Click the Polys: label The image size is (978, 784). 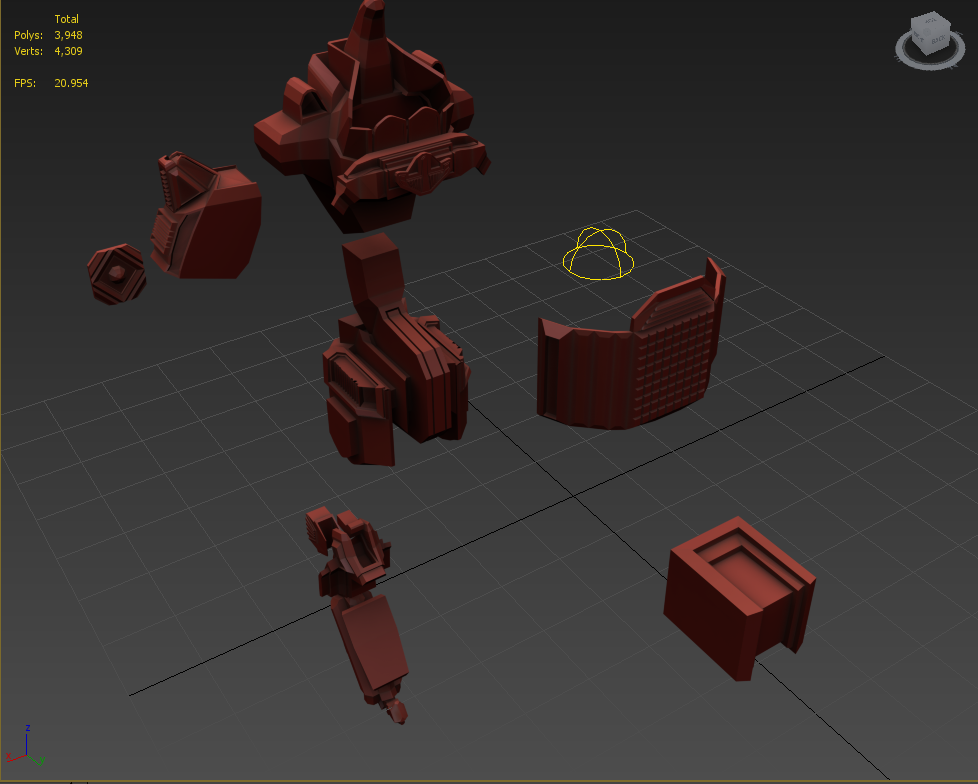29,35
